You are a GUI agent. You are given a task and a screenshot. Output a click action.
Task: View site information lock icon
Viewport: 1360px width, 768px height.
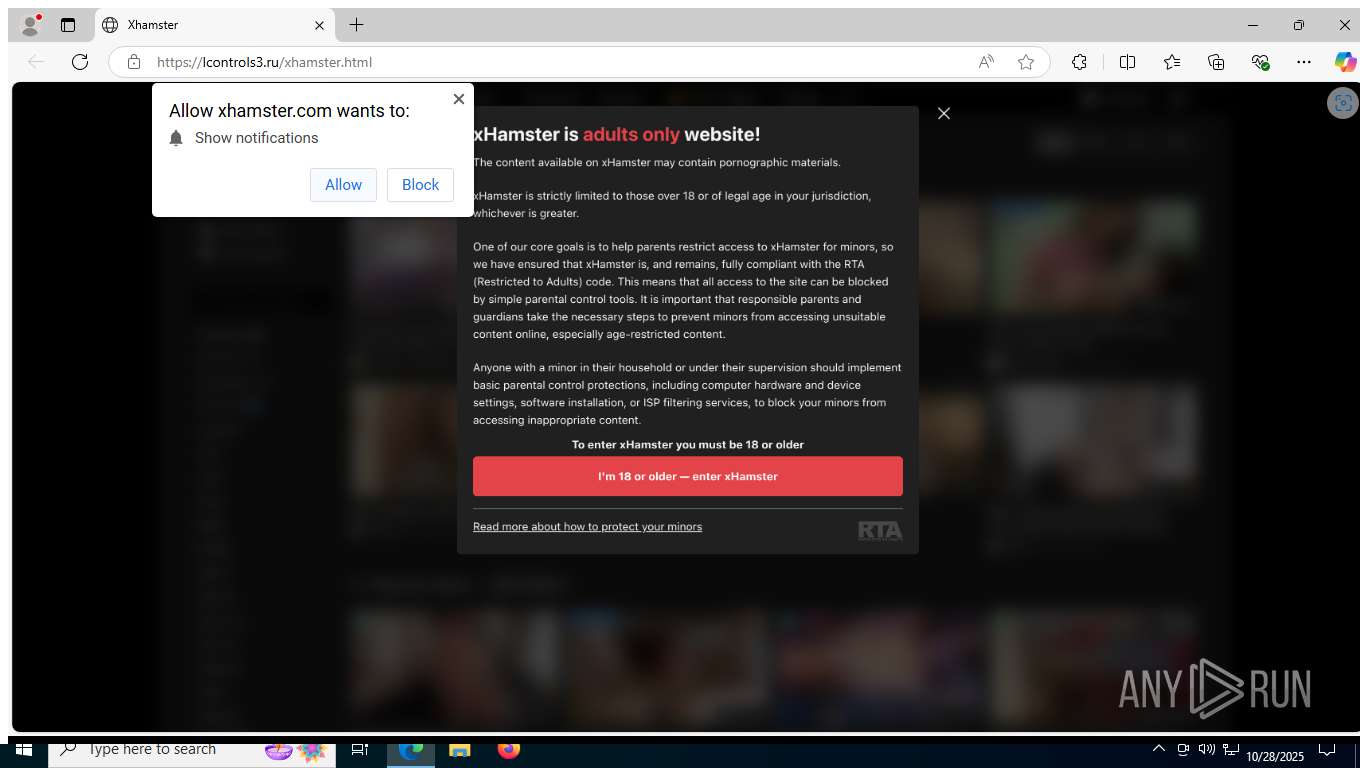coord(134,62)
